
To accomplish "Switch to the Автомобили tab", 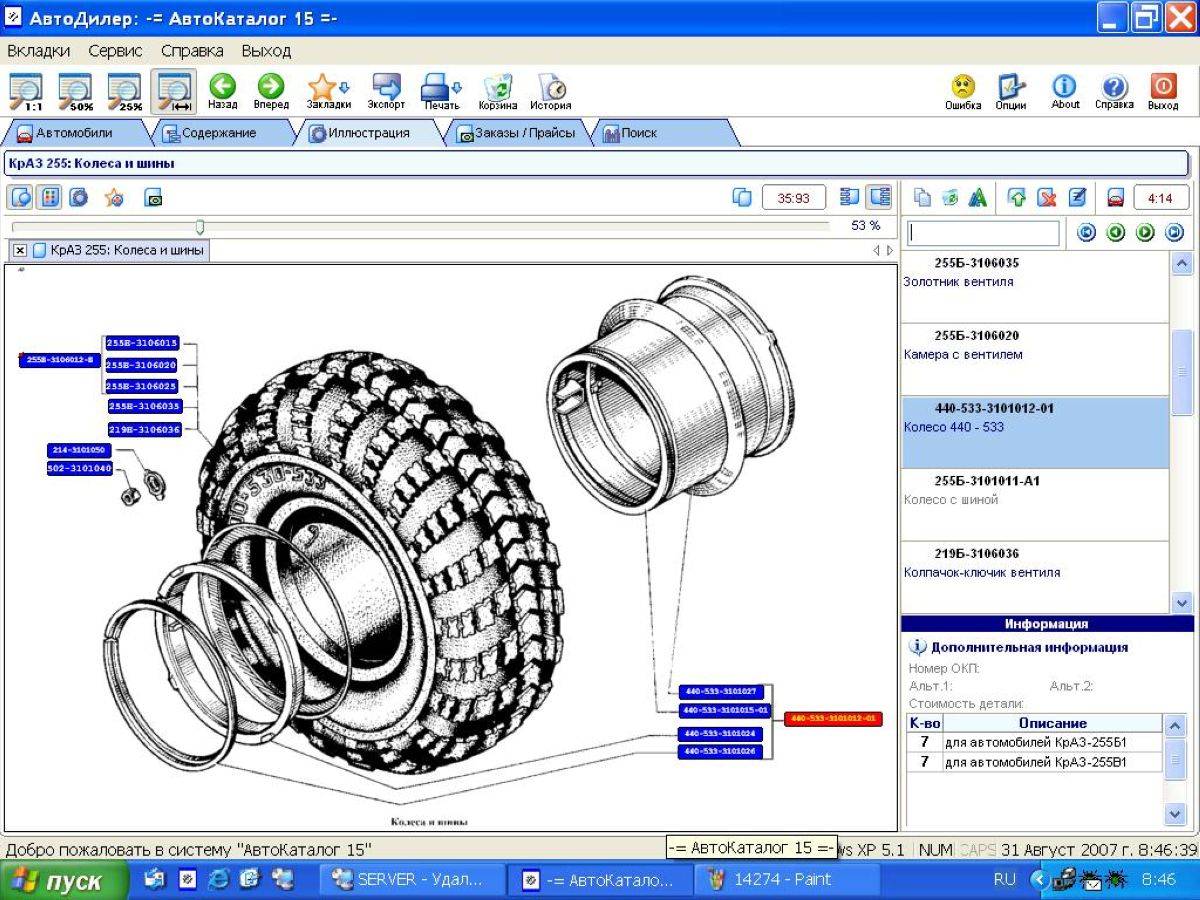I will click(x=74, y=133).
